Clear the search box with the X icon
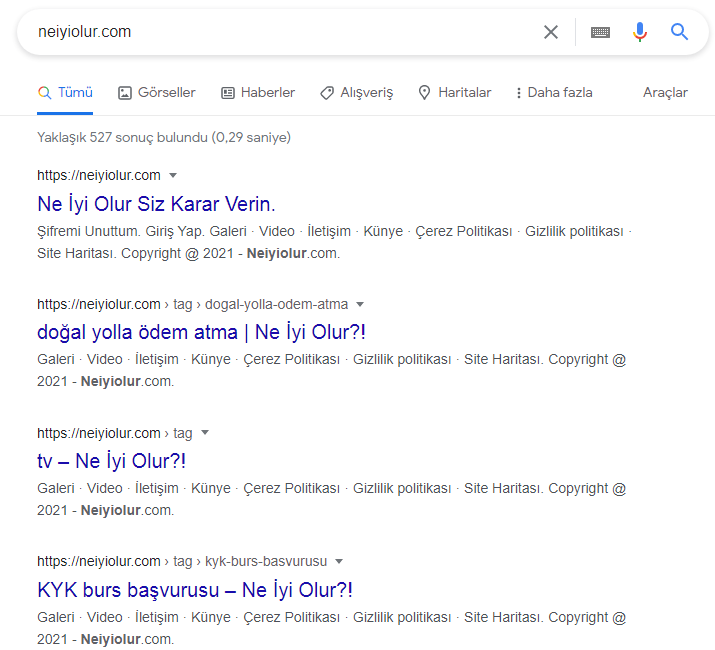715x650 pixels. (551, 32)
